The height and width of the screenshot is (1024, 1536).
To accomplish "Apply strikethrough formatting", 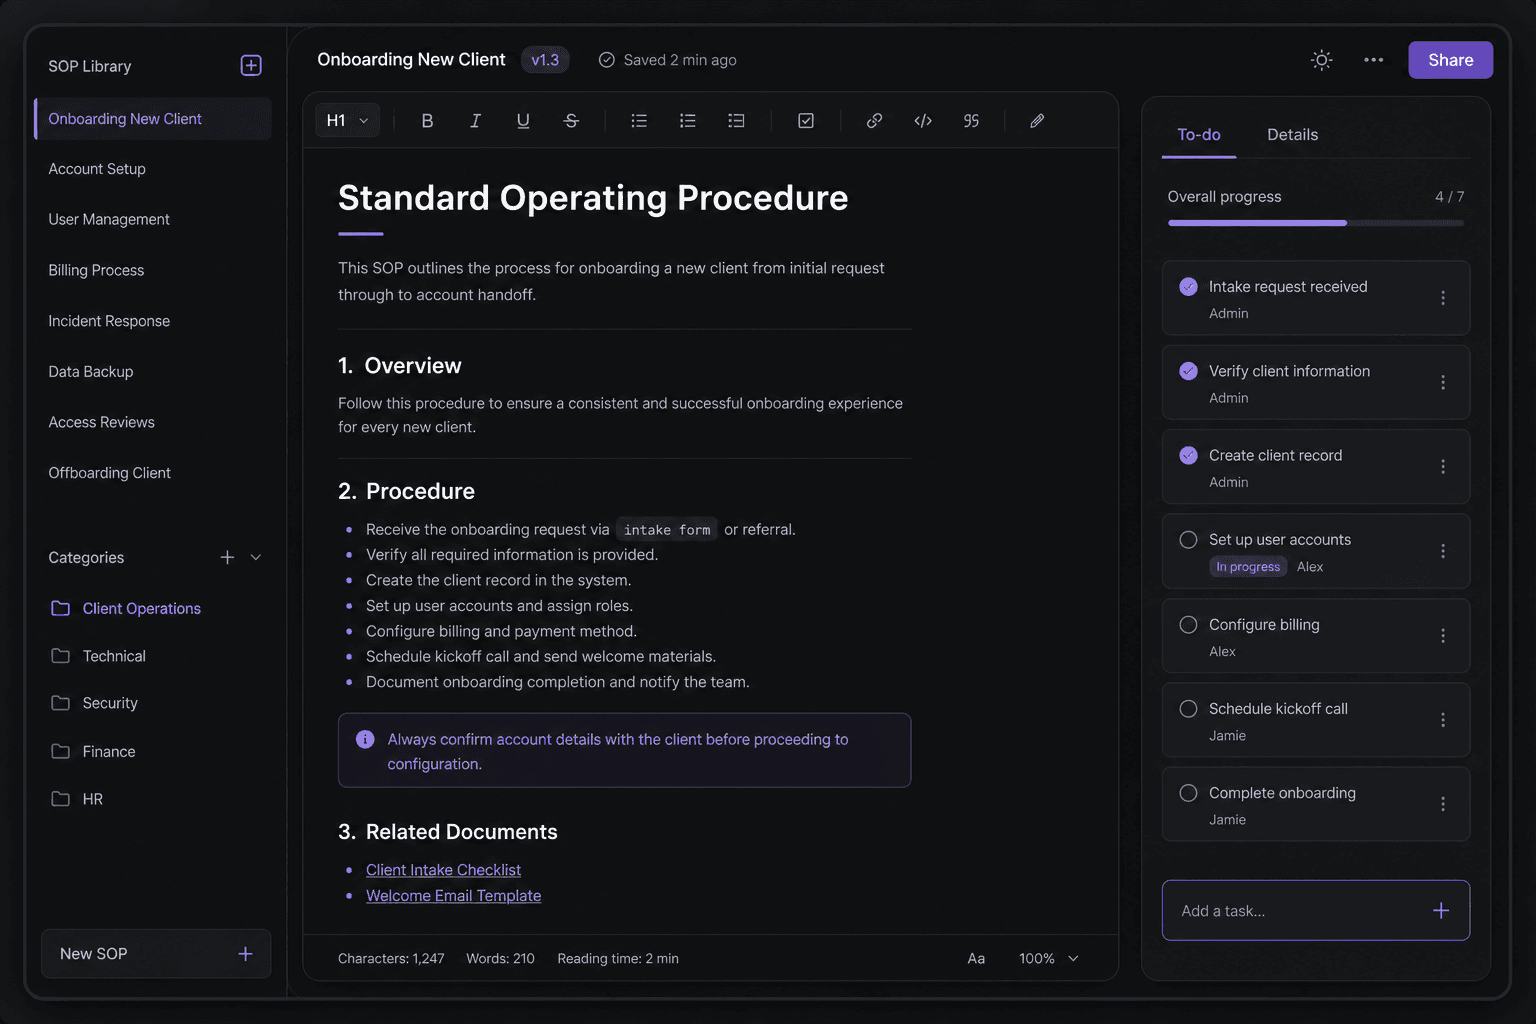I will pos(571,121).
